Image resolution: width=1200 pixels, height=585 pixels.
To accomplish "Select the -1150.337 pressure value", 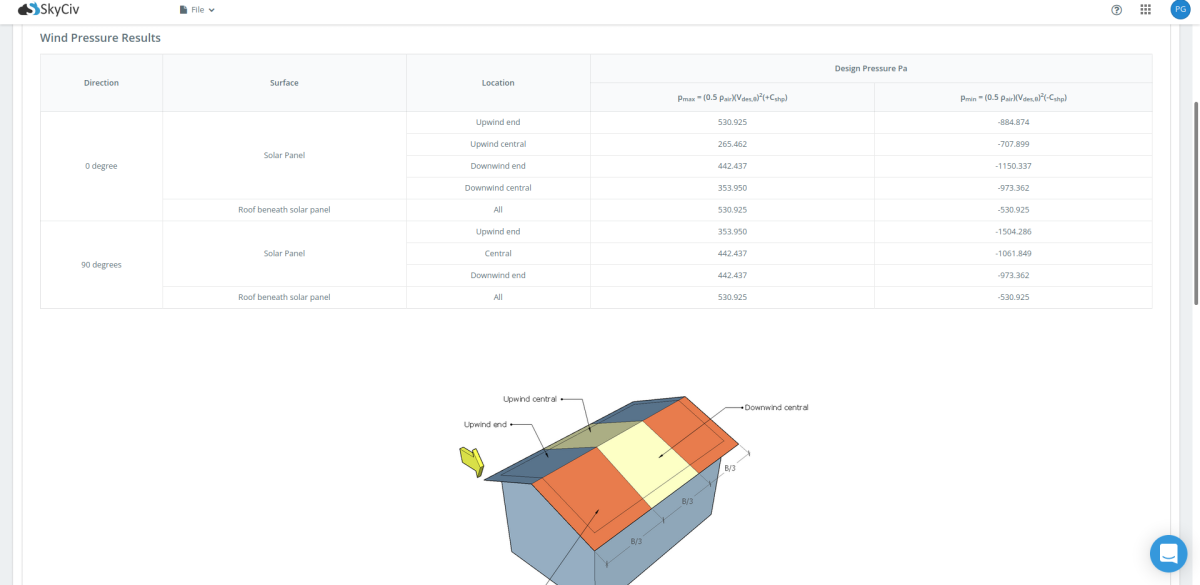I will [1013, 166].
